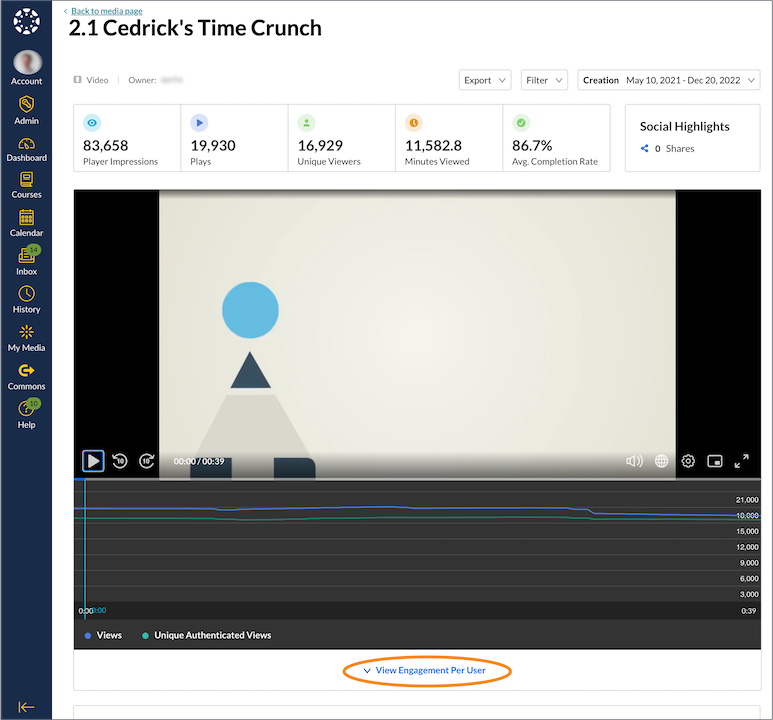Click the Social Highlights heading
This screenshot has height=720, width=773.
pyautogui.click(x=684, y=127)
